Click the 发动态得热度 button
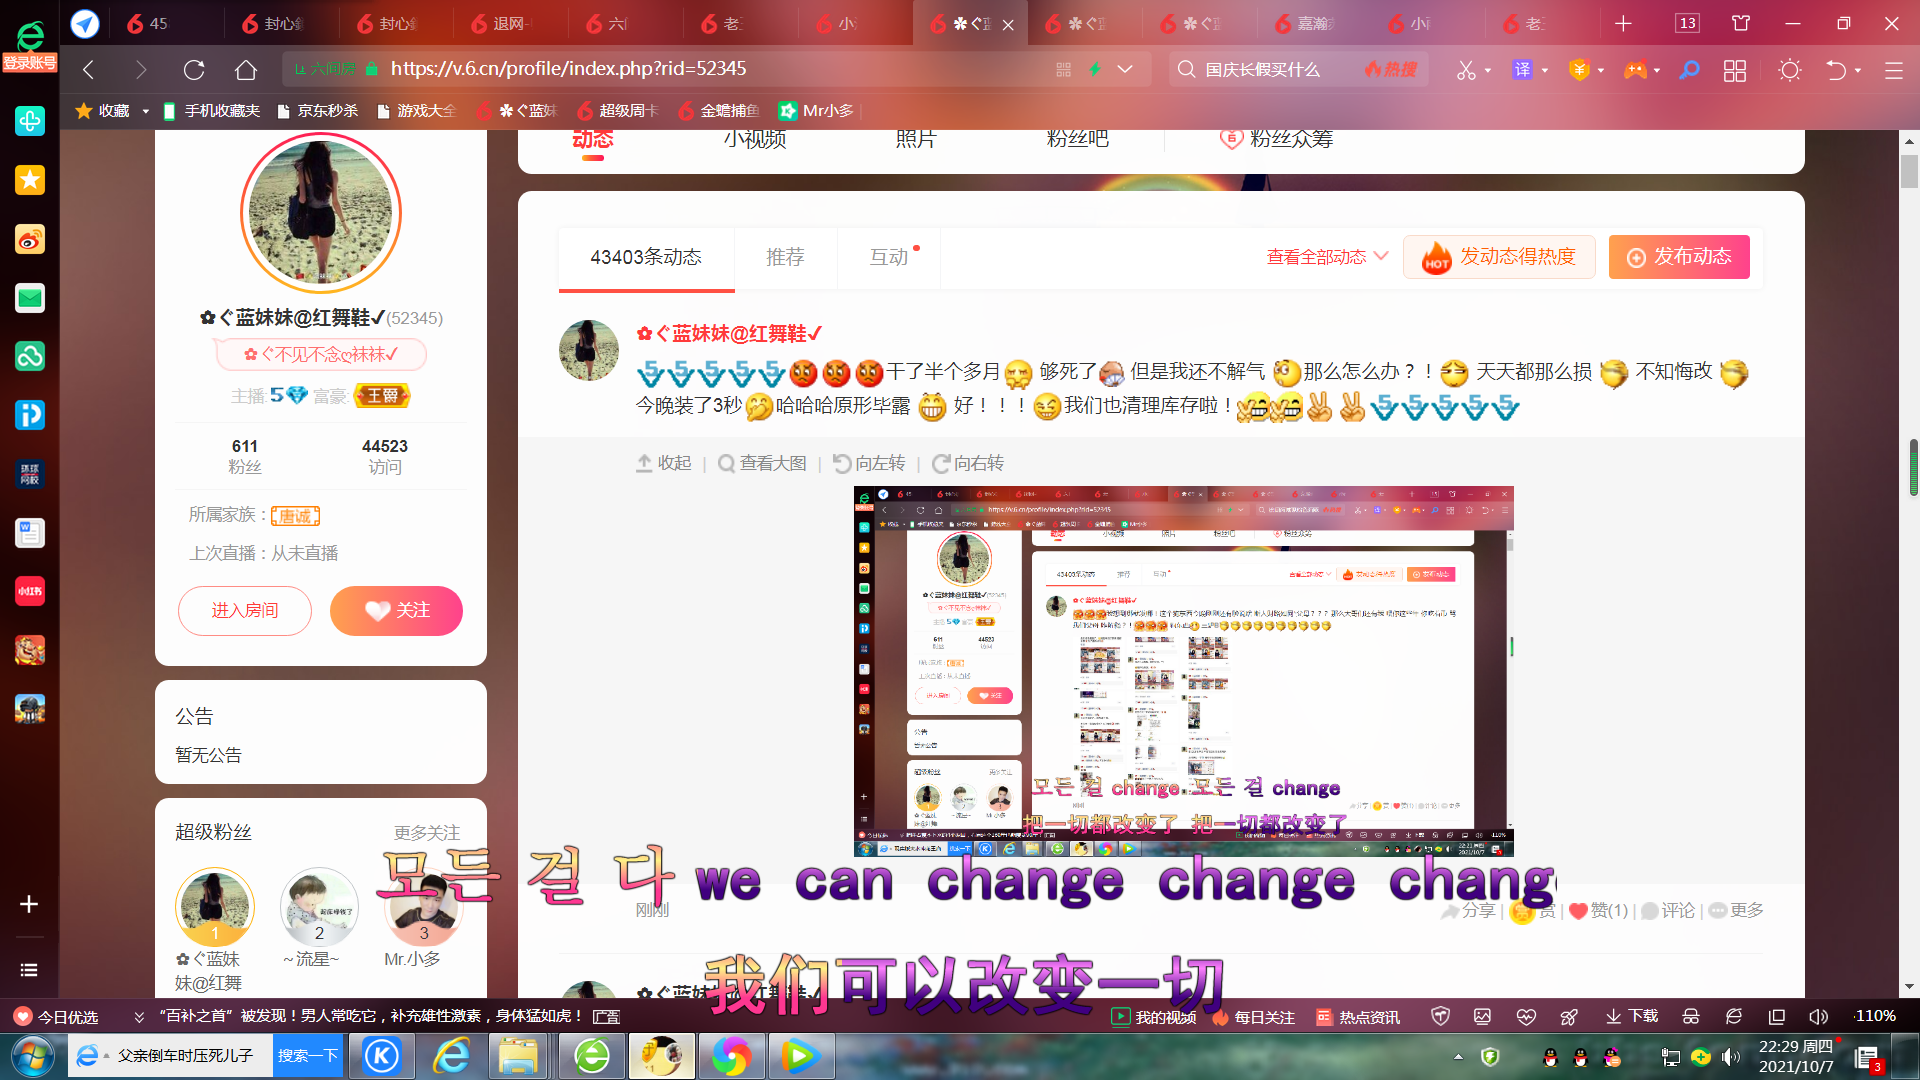 coord(1499,257)
